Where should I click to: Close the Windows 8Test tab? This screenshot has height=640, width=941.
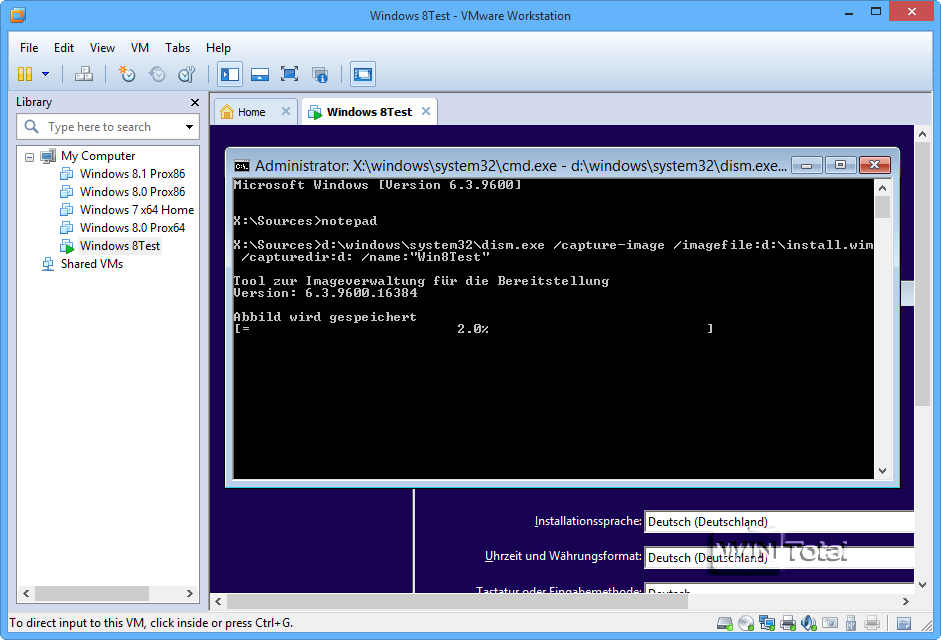pos(426,111)
